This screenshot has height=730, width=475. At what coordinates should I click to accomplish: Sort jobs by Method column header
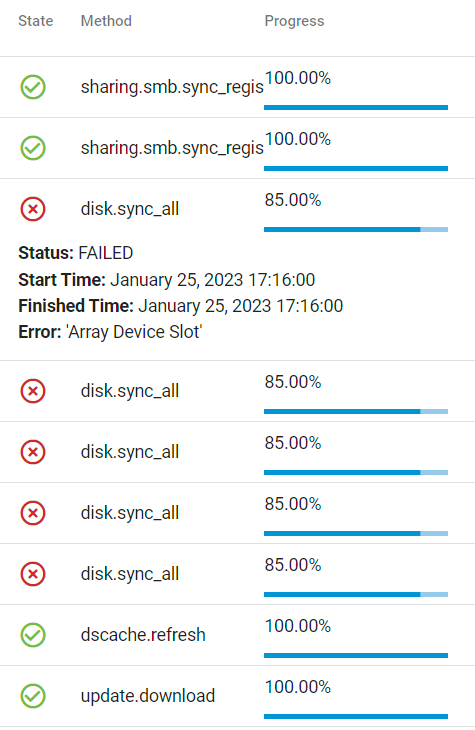coord(106,21)
